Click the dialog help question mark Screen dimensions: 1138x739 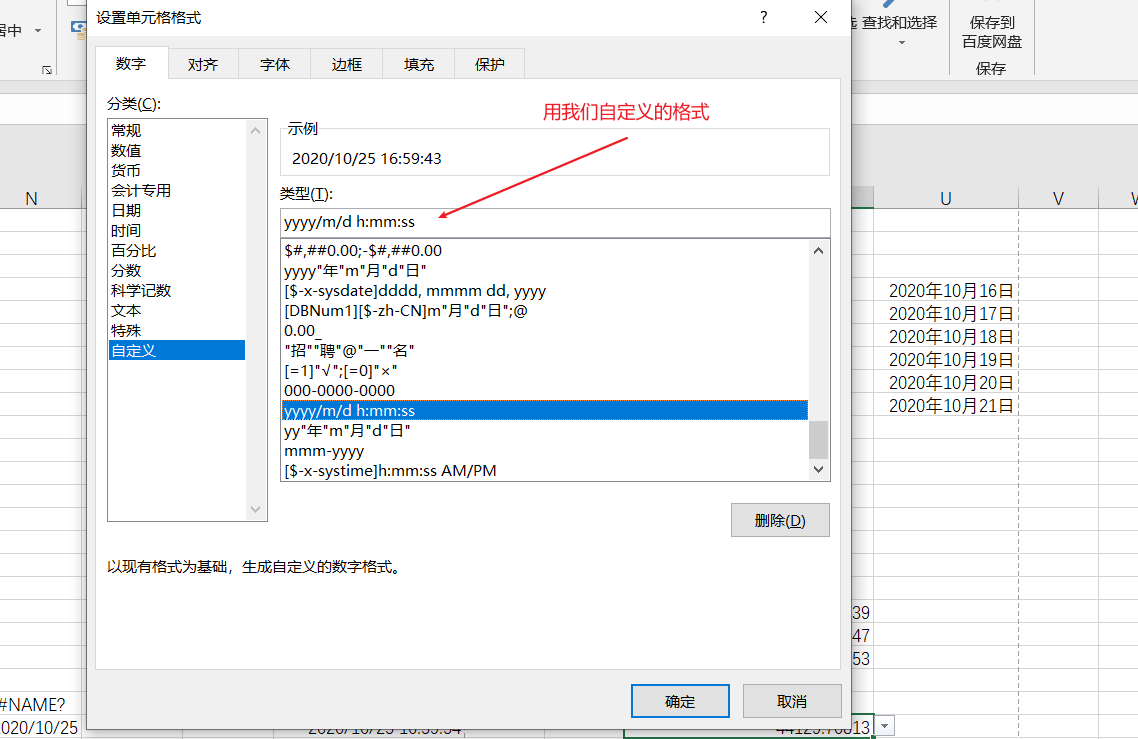pos(764,17)
